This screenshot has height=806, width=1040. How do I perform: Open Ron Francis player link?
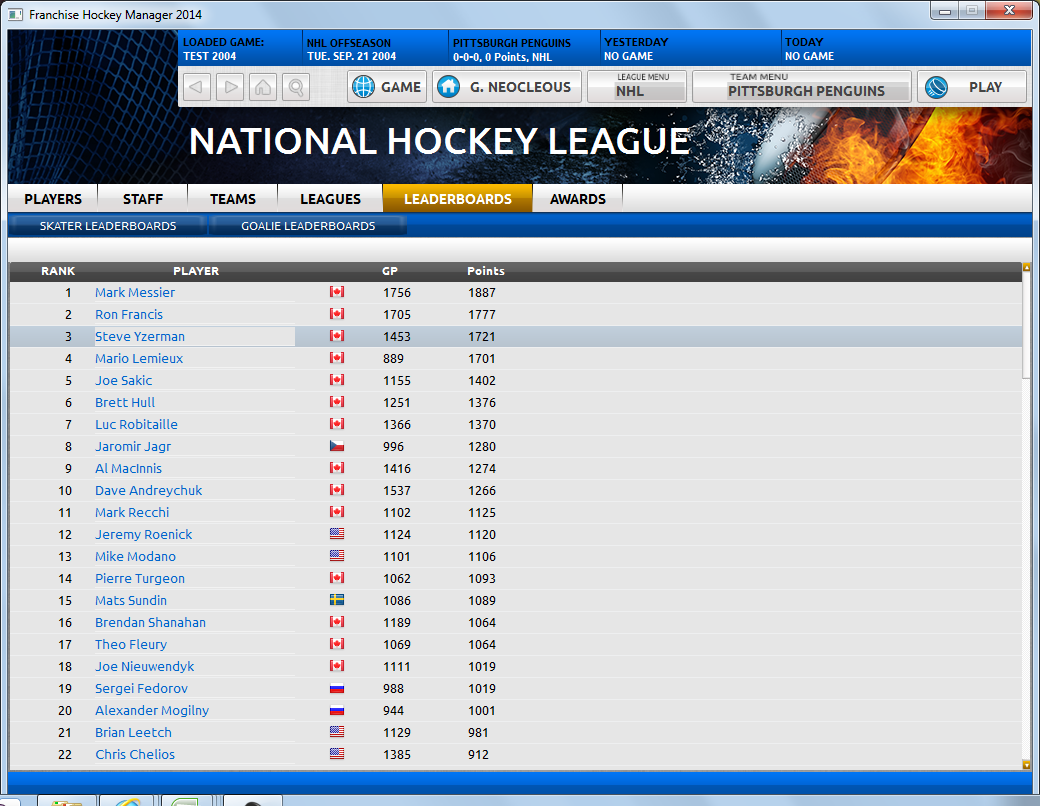point(129,314)
